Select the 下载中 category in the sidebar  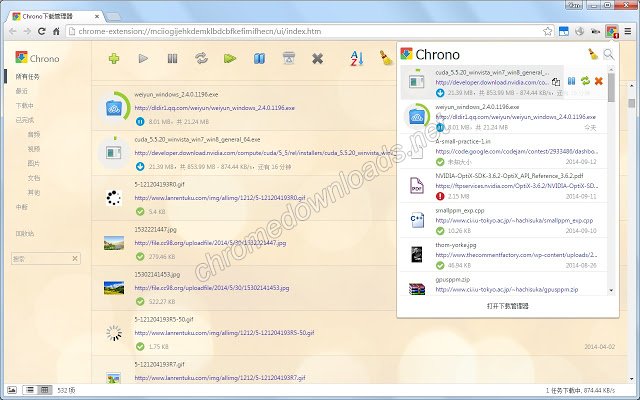pyautogui.click(x=24, y=105)
